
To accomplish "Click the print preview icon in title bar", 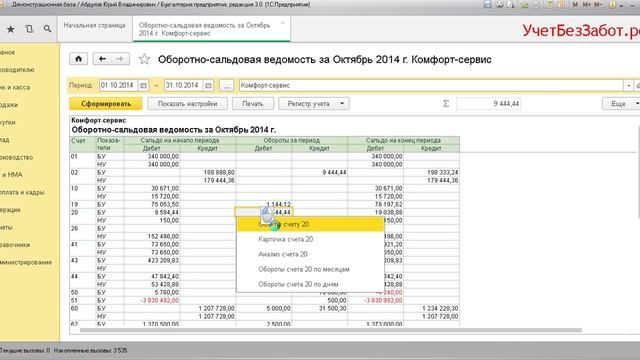I will (511, 4).
